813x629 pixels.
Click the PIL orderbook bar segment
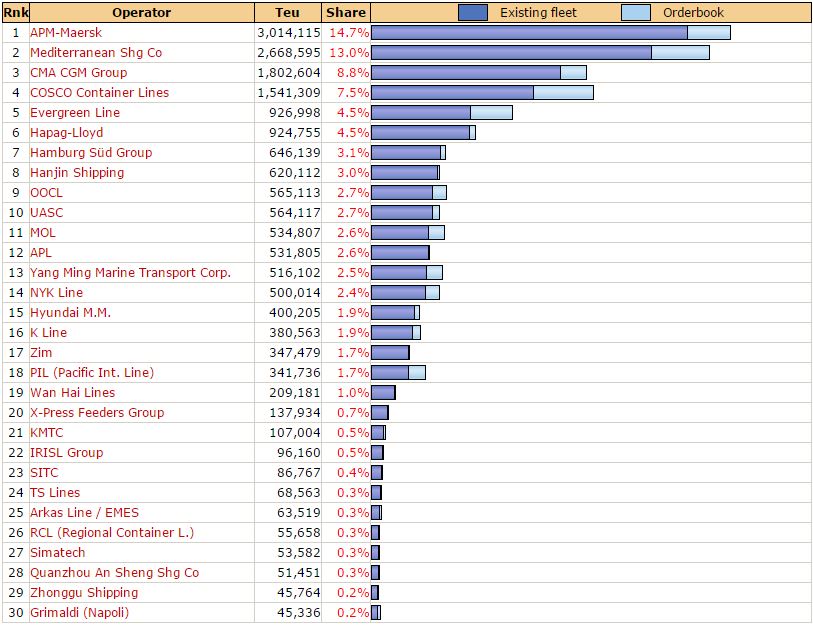pyautogui.click(x=417, y=373)
